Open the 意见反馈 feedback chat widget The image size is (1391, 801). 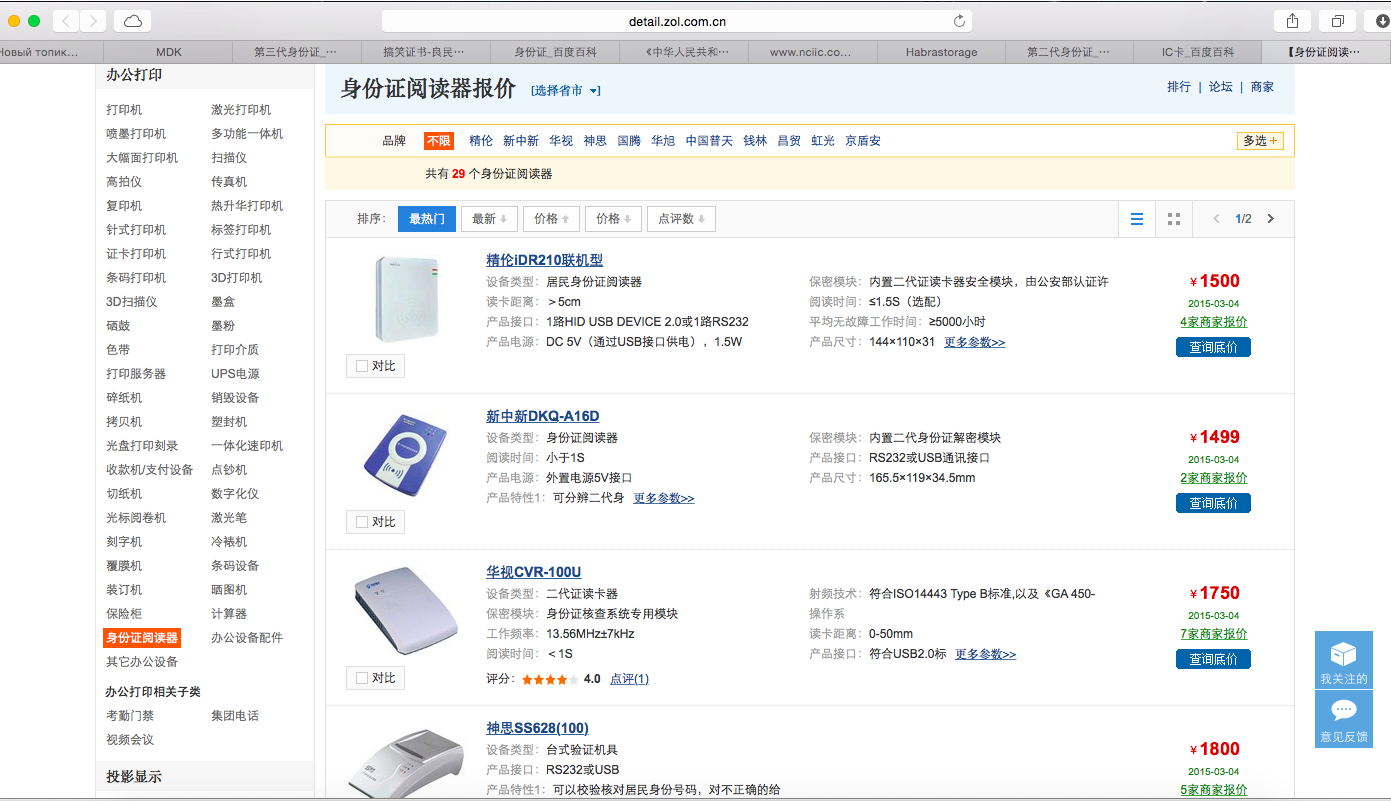coord(1344,719)
